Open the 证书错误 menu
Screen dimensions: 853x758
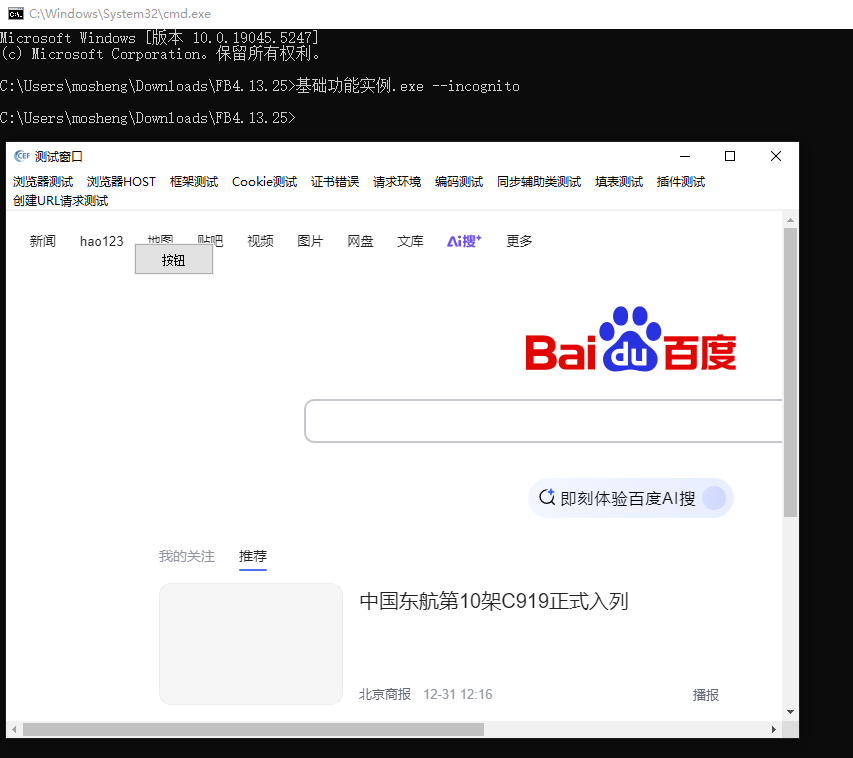(x=335, y=182)
